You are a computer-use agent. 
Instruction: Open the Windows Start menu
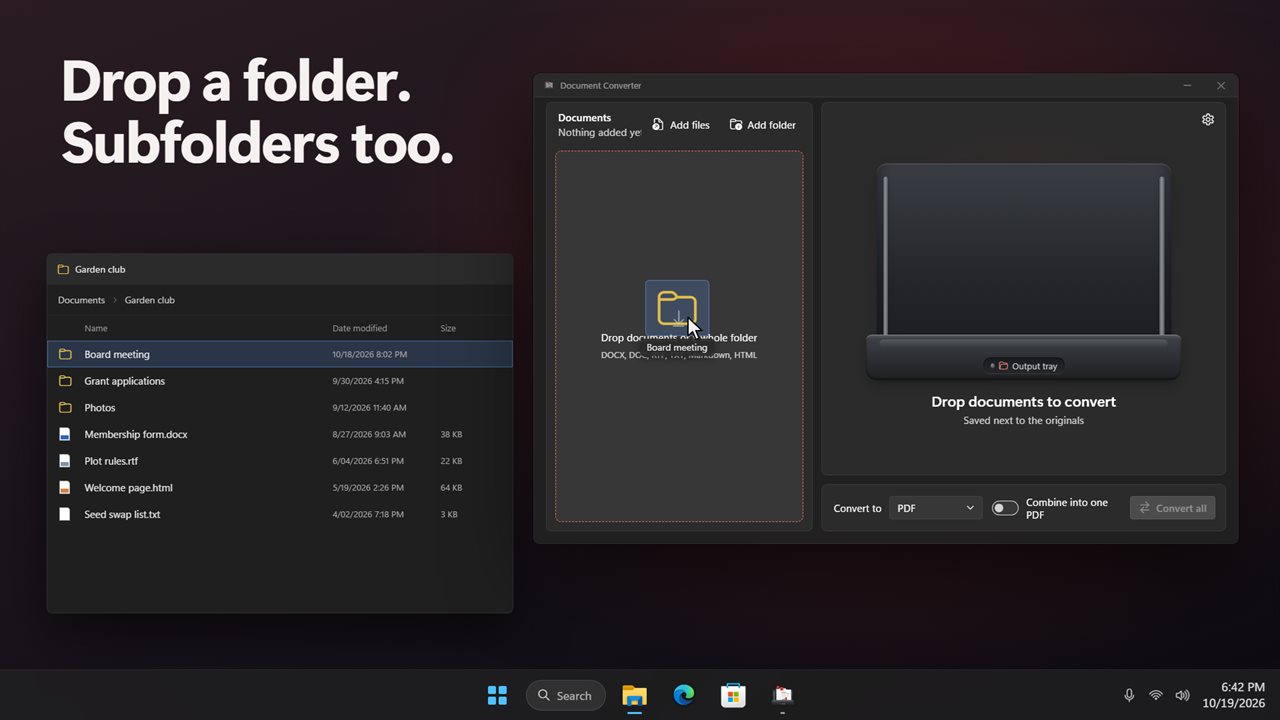click(x=497, y=695)
